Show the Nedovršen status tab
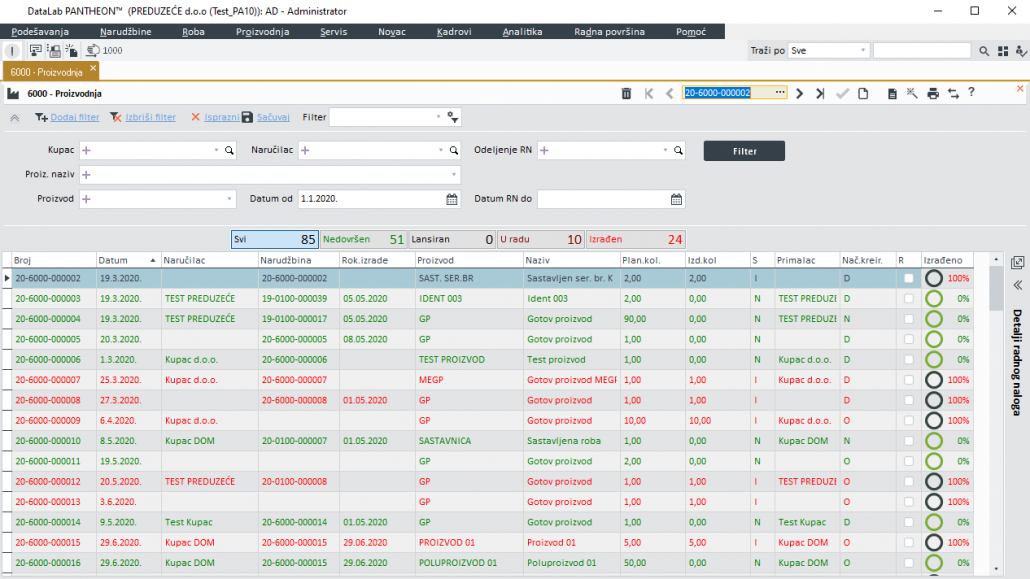 point(363,240)
